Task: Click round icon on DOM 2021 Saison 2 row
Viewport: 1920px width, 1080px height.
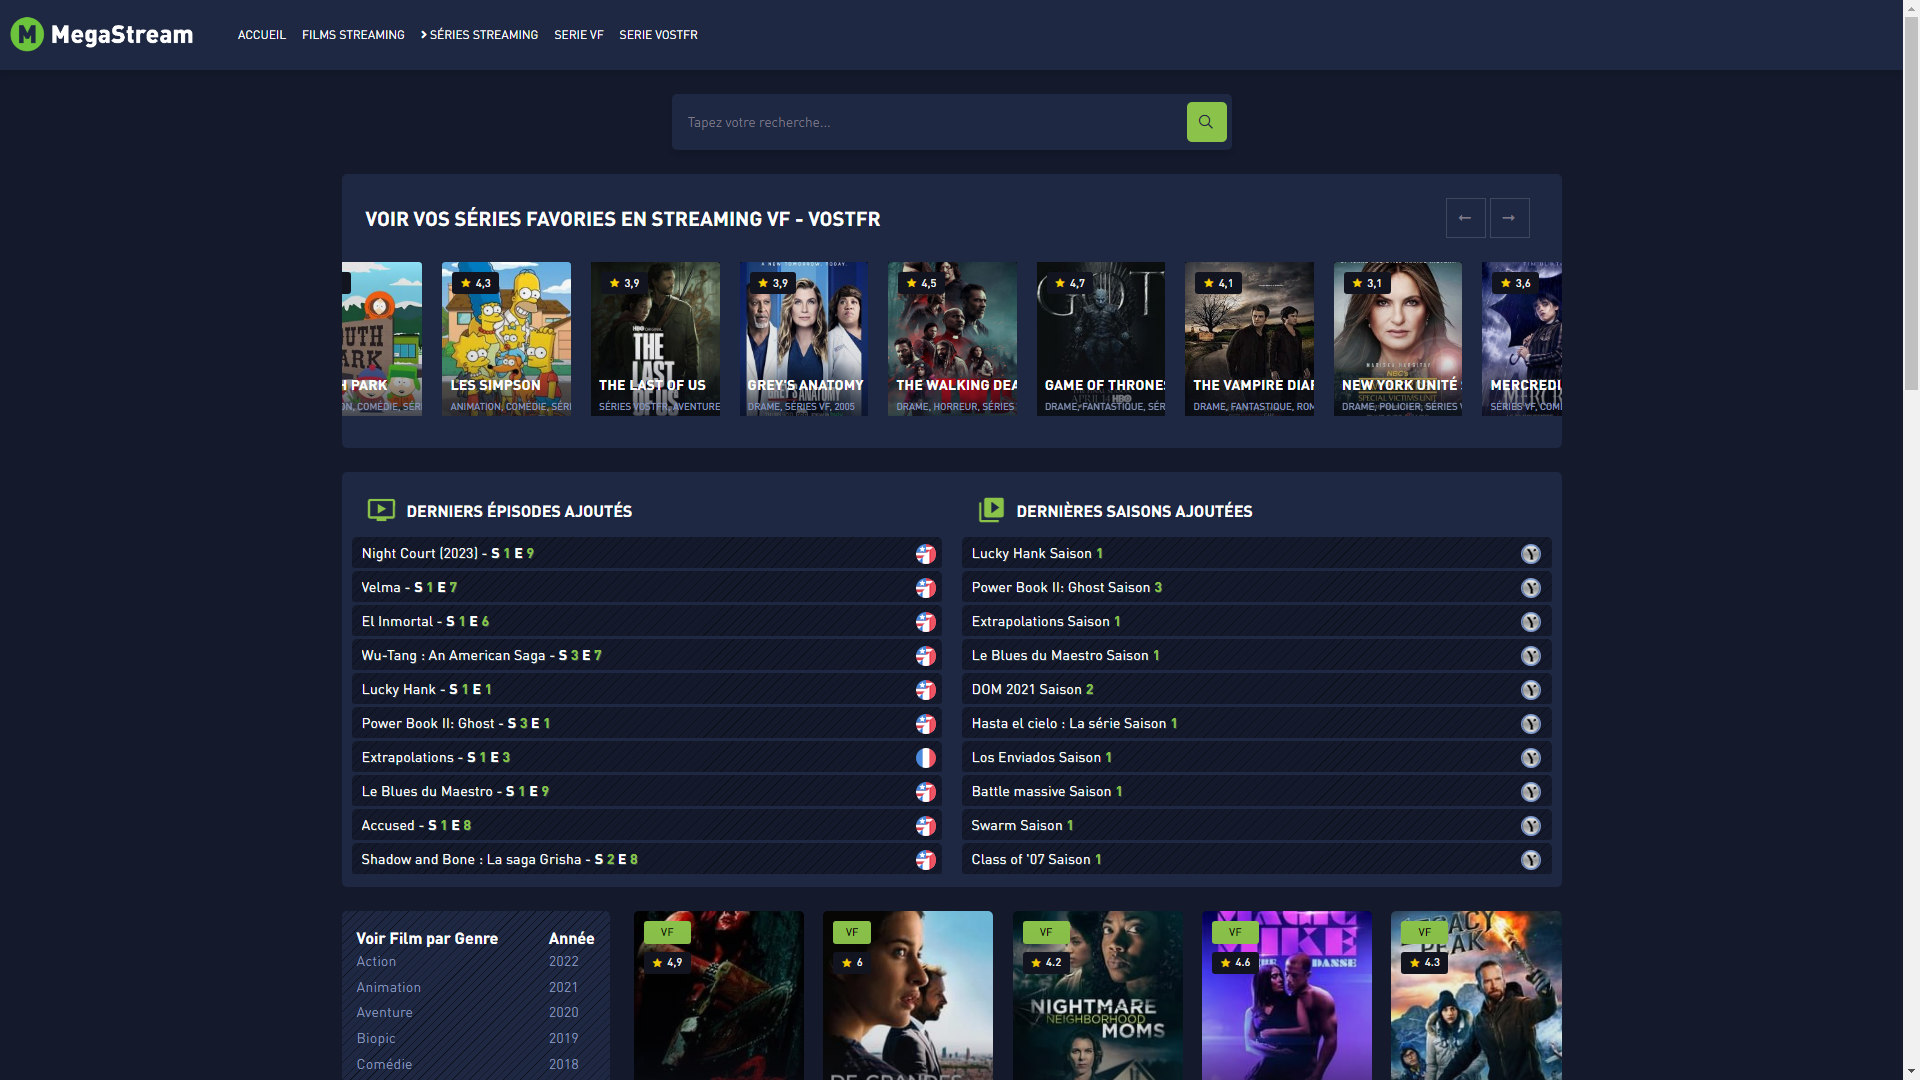Action: coord(1531,690)
